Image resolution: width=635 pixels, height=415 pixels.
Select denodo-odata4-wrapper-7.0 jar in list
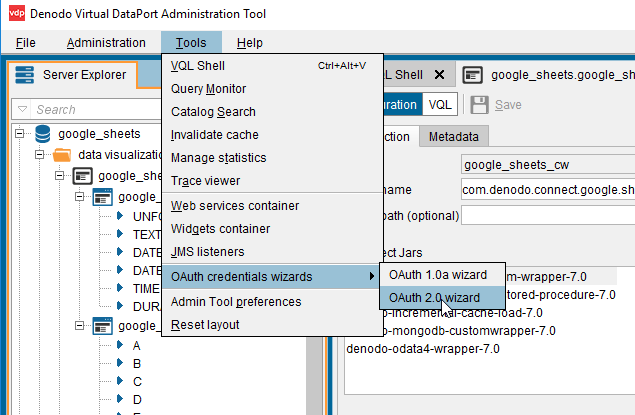click(x=423, y=349)
